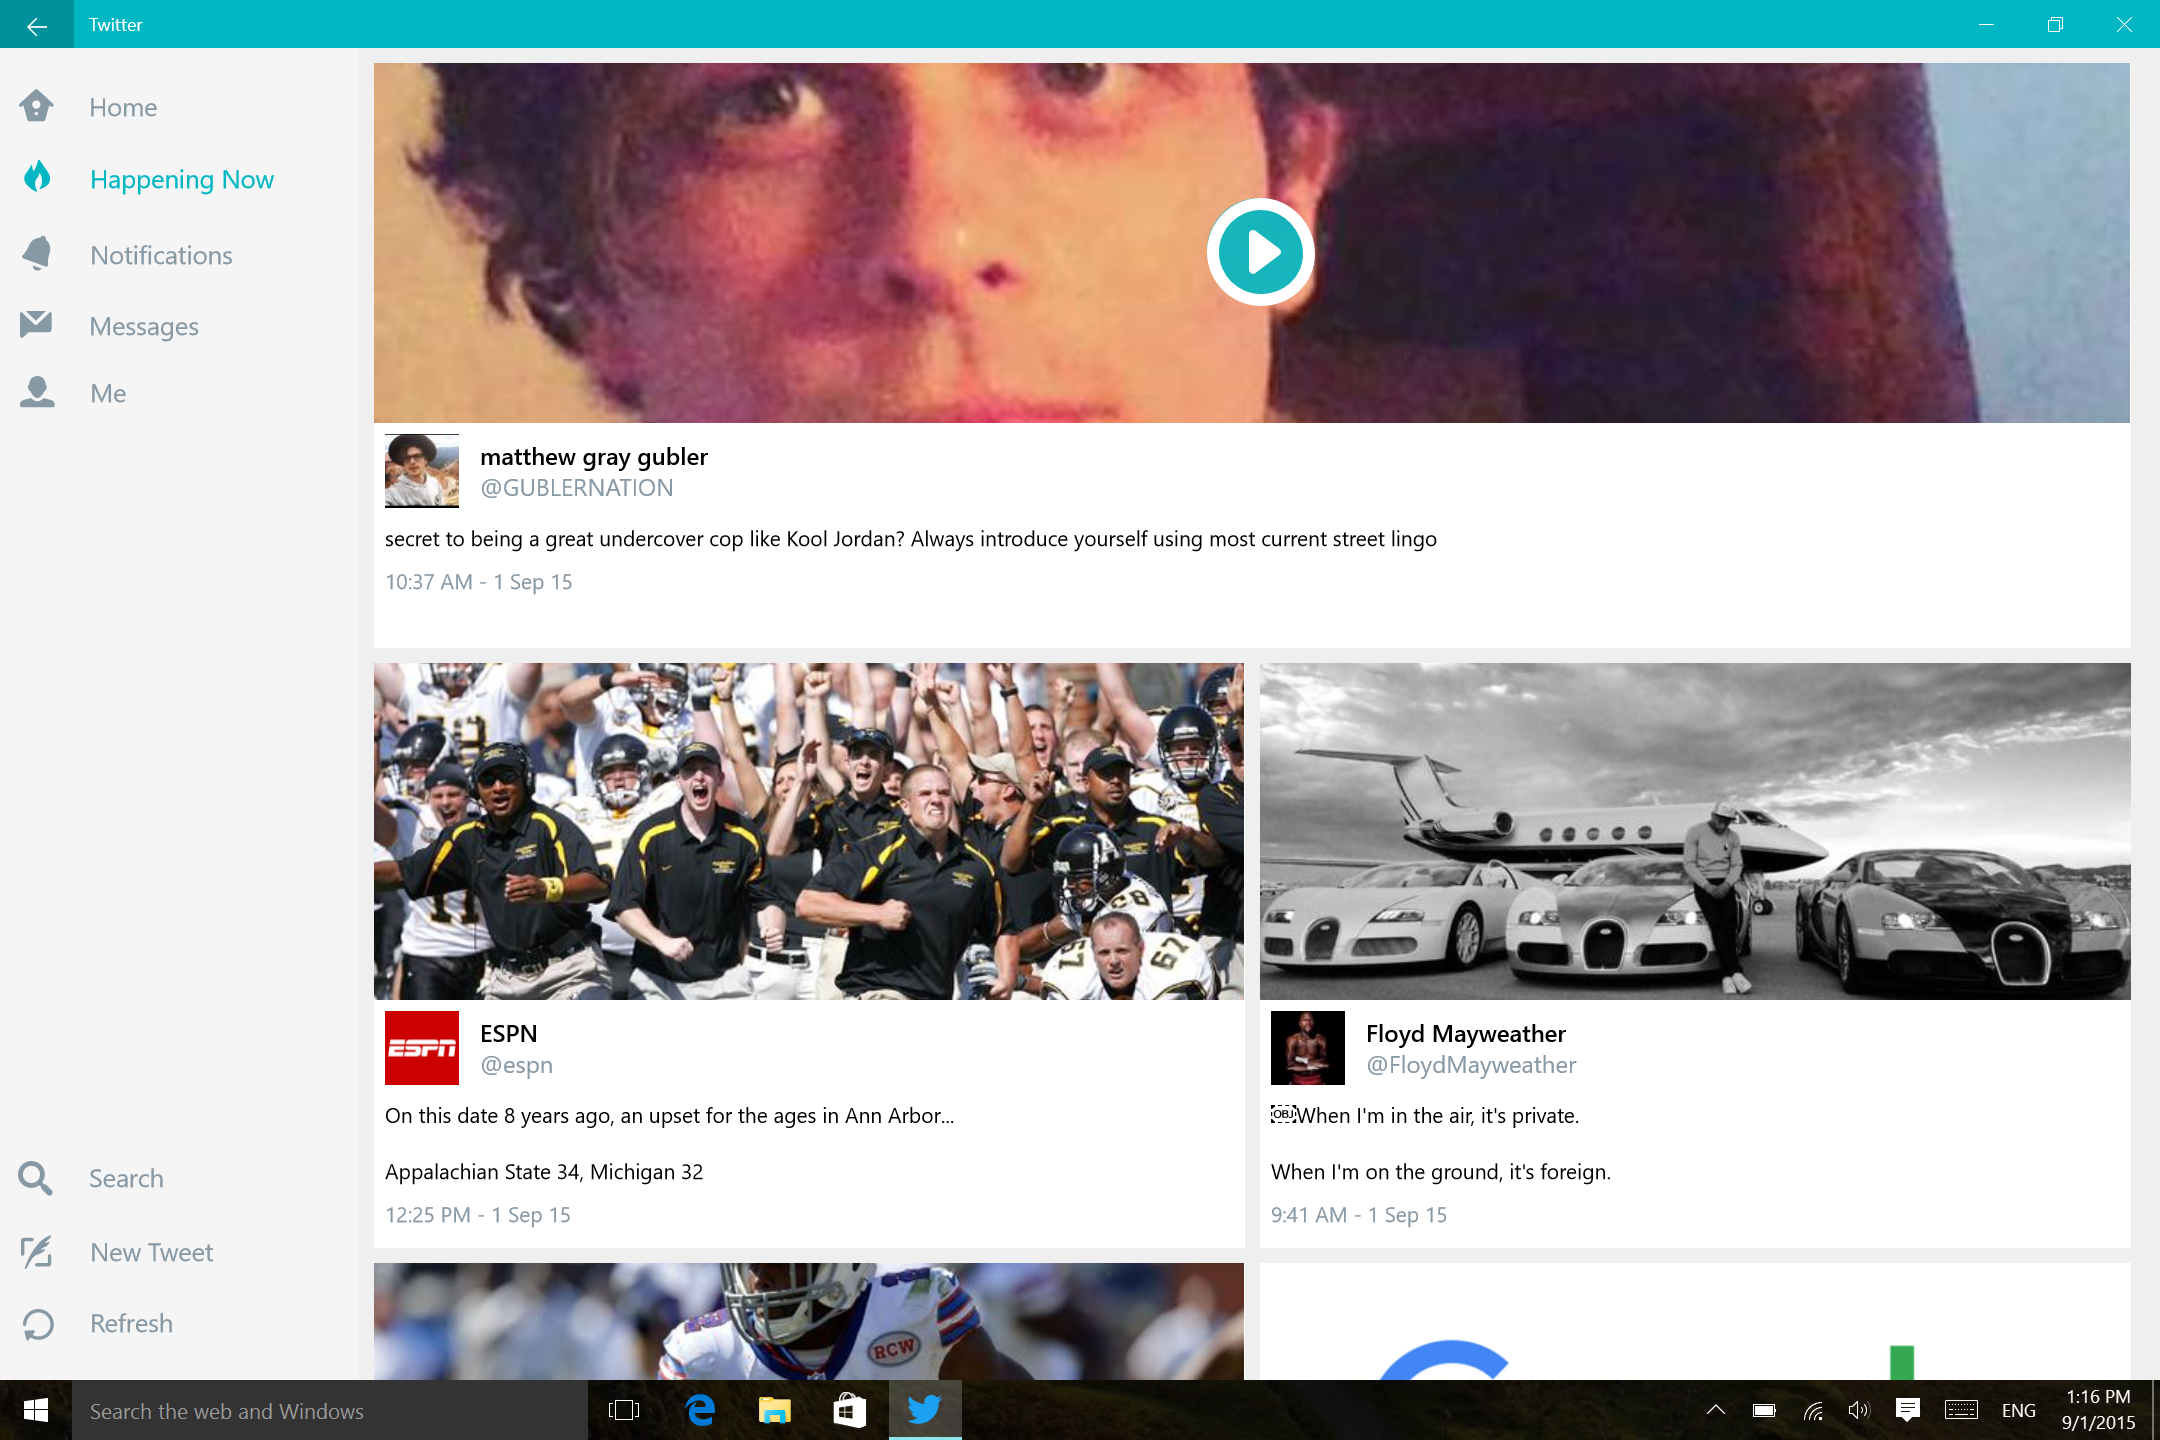Click the @GUBLERNATION handle
This screenshot has height=1440, width=2160.
point(577,488)
